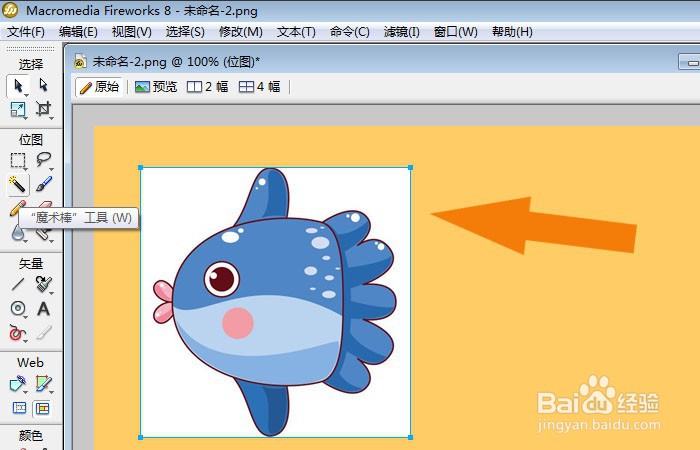
Task: Choose the Scale tool
Action: [18, 109]
